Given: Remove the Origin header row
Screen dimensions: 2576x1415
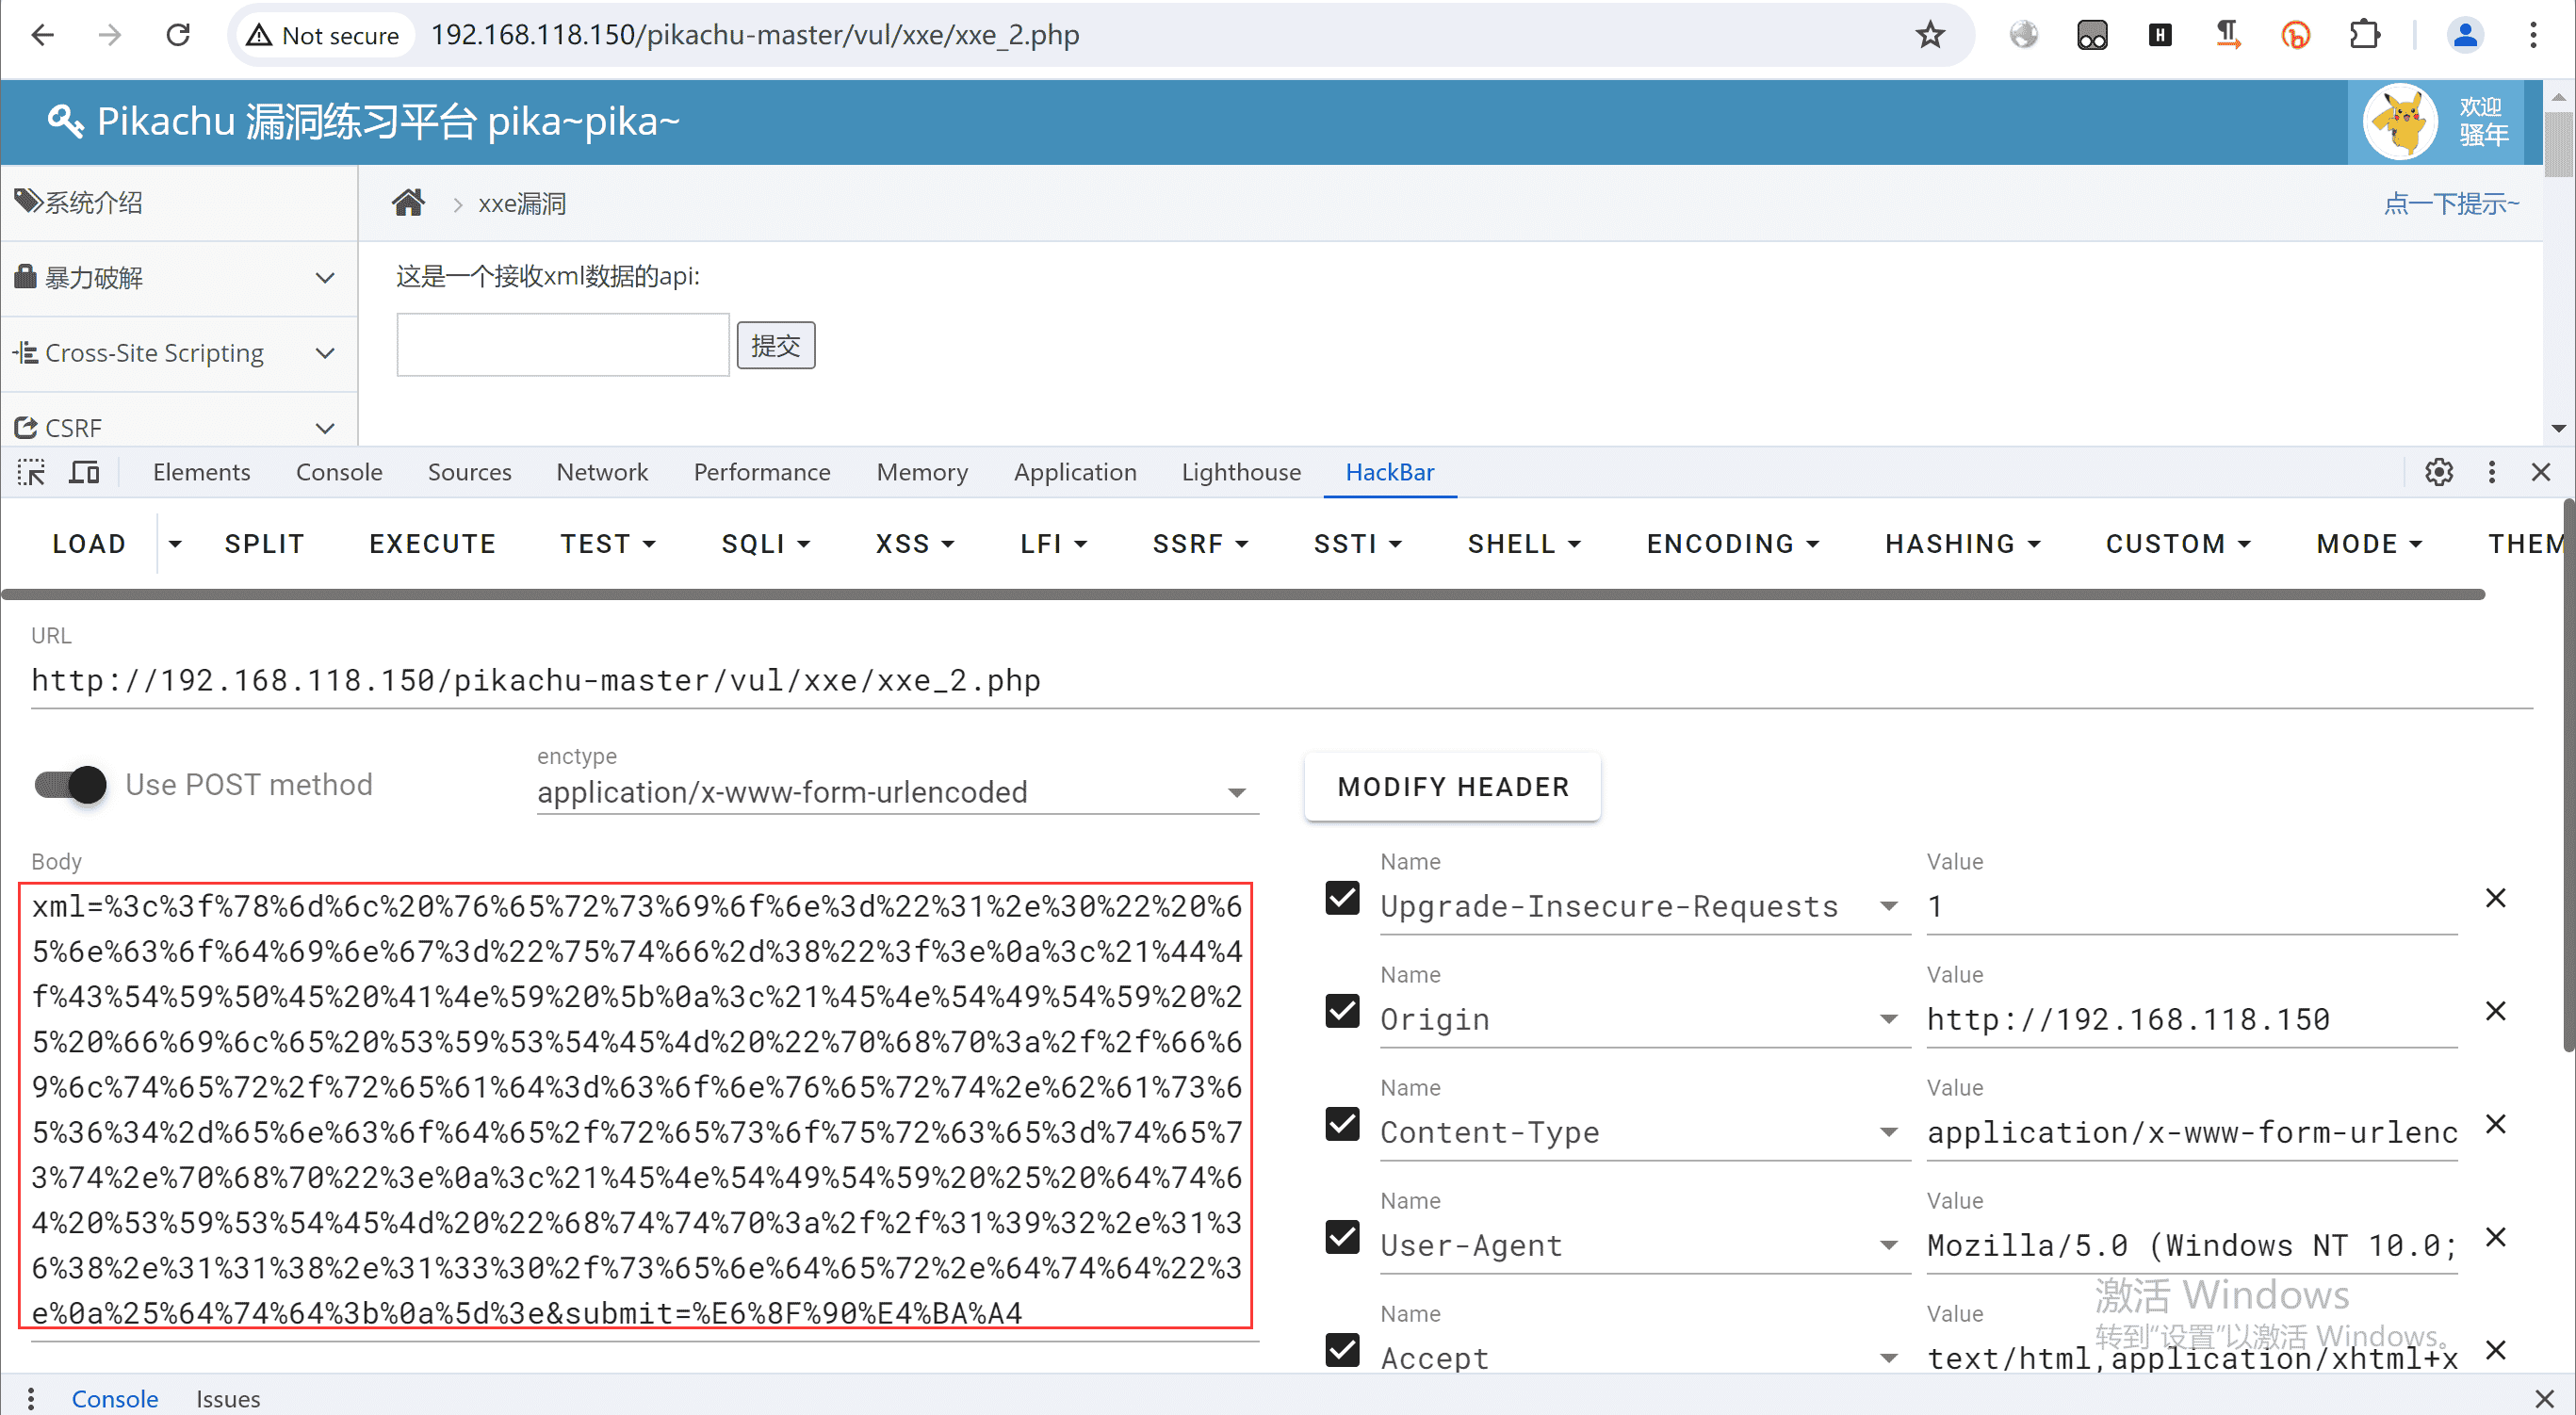Looking at the screenshot, I should click(2496, 1011).
